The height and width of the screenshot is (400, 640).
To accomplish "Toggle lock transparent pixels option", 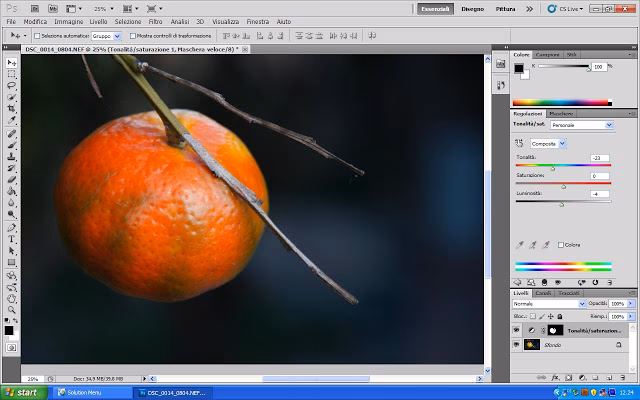I will tap(533, 316).
